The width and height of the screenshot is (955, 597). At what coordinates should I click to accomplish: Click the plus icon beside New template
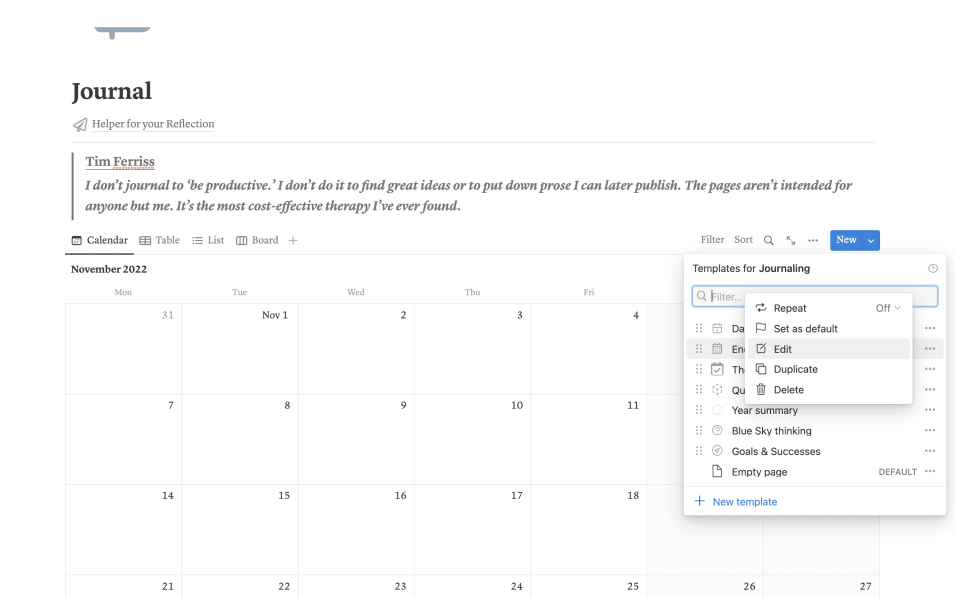(x=700, y=501)
